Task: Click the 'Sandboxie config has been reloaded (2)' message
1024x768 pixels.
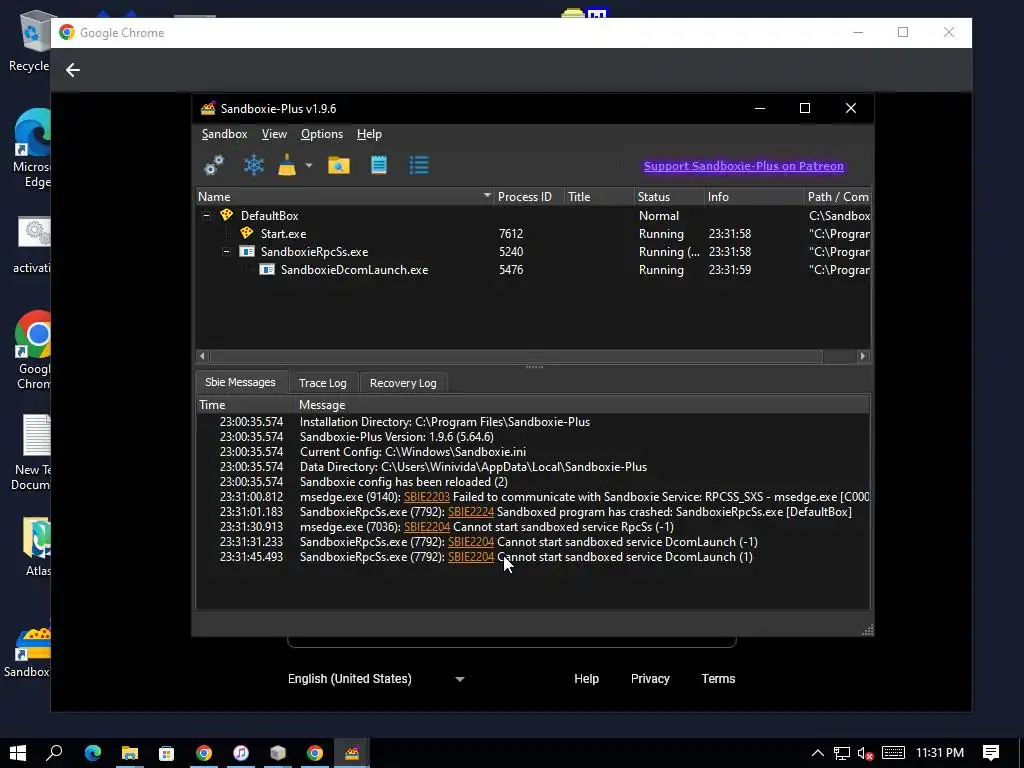Action: point(404,482)
